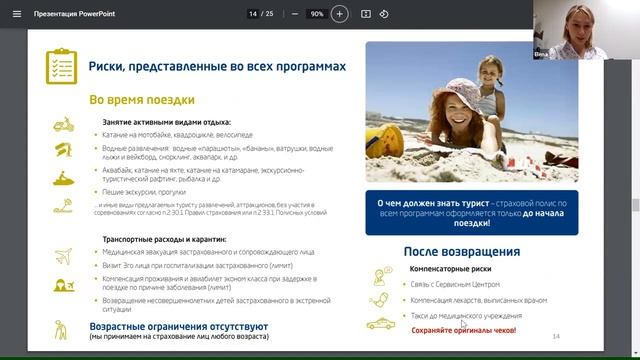This screenshot has width=640, height=360.
Task: Click the water parachute activity icon
Action: (63, 150)
